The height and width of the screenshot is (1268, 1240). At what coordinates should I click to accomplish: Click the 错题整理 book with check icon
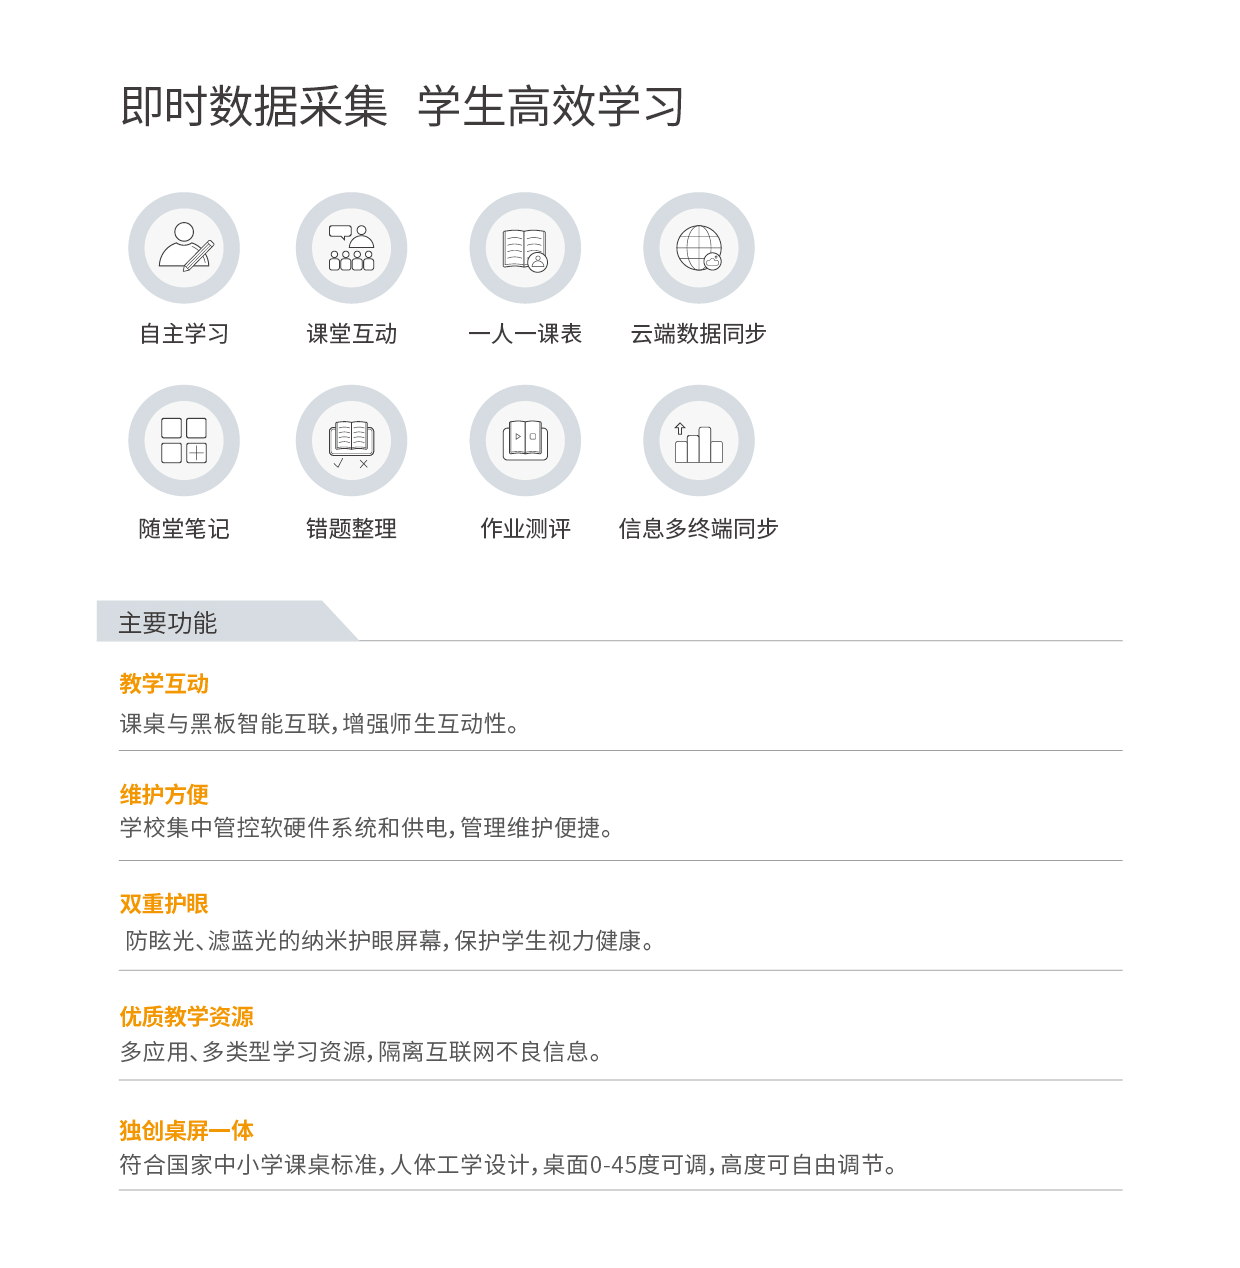351,440
